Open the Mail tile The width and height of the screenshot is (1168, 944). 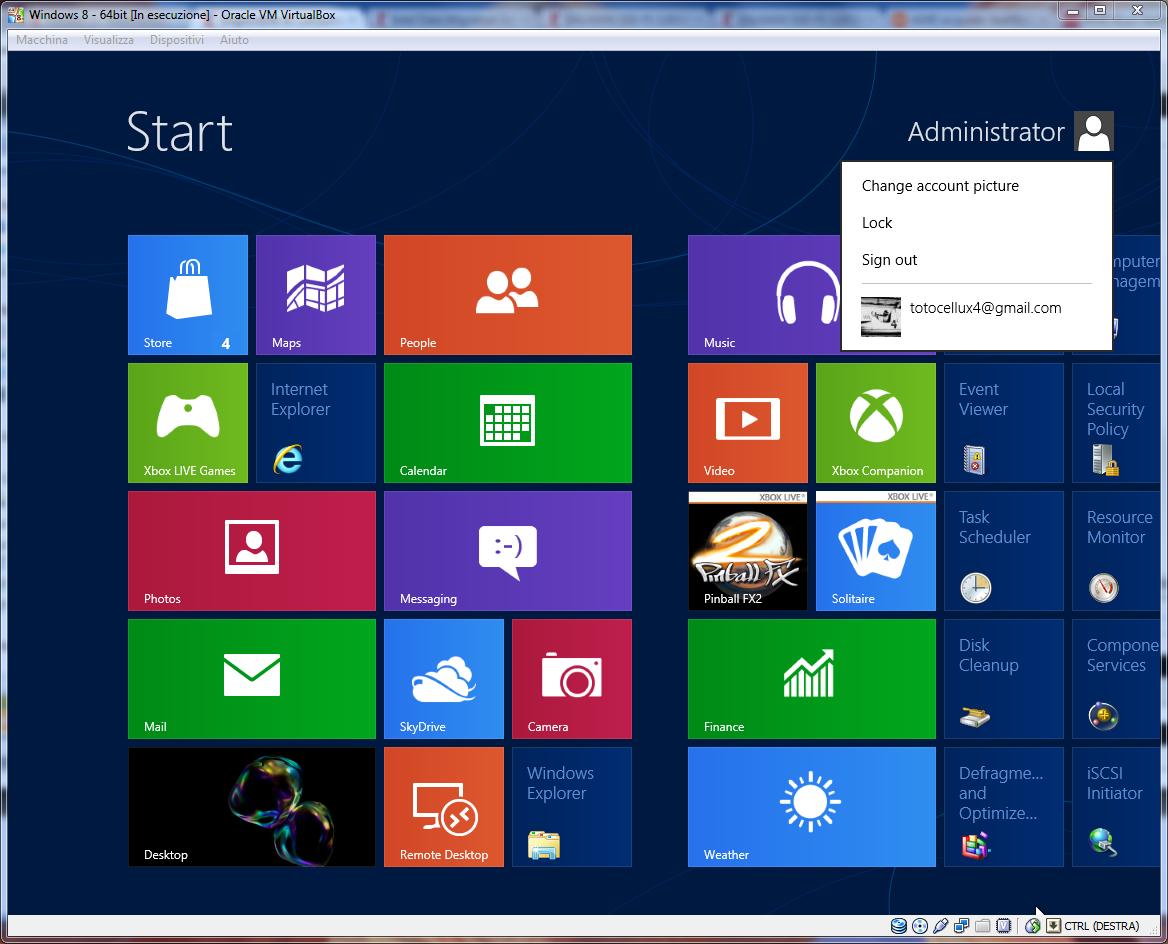click(252, 680)
